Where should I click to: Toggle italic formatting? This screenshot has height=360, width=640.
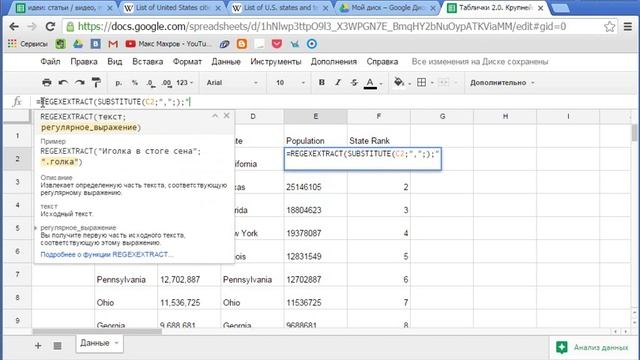[x=338, y=82]
